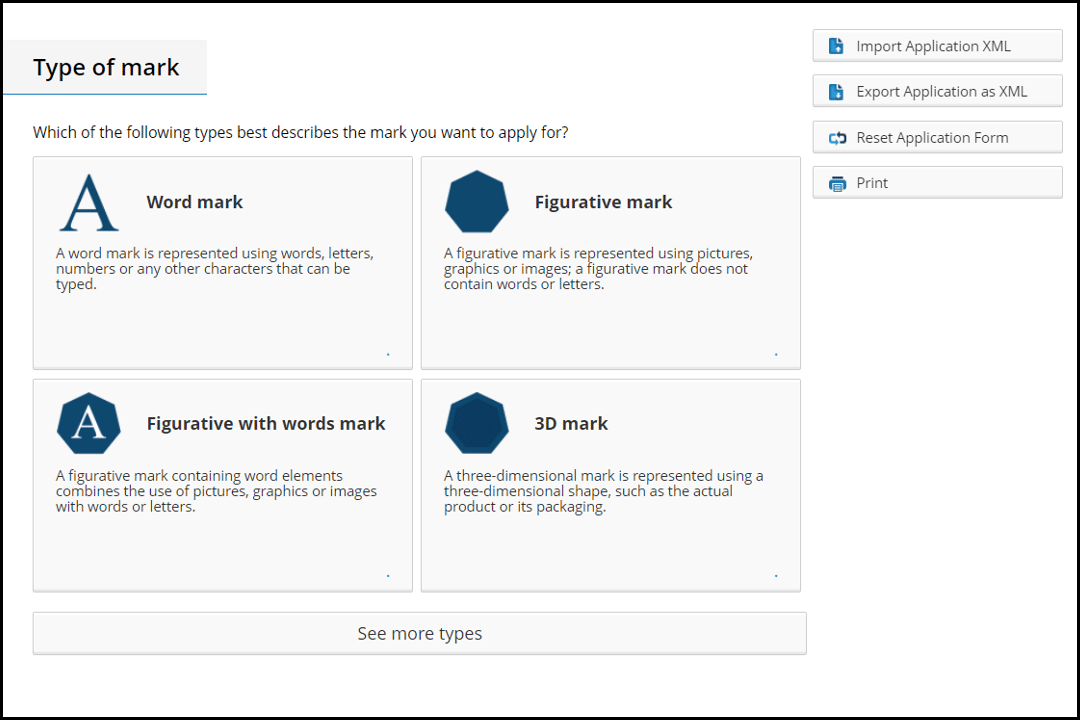This screenshot has width=1080, height=720.
Task: Click the Word mark description text
Action: pos(214,269)
